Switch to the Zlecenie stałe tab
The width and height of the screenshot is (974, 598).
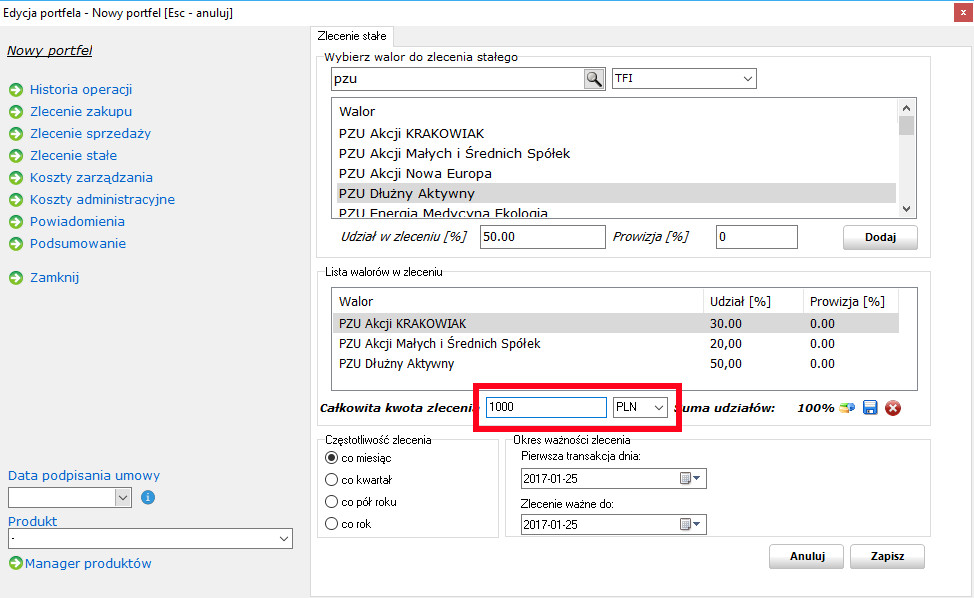pyautogui.click(x=351, y=36)
